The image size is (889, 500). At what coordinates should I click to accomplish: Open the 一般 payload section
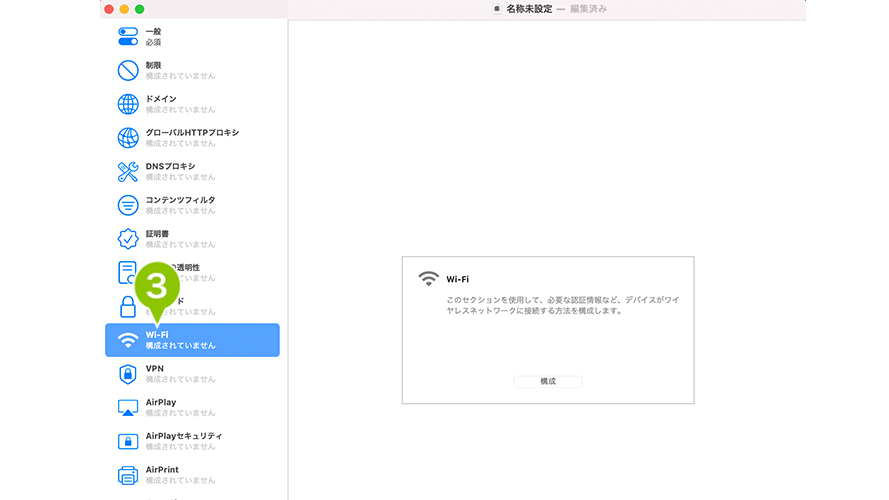(x=192, y=36)
